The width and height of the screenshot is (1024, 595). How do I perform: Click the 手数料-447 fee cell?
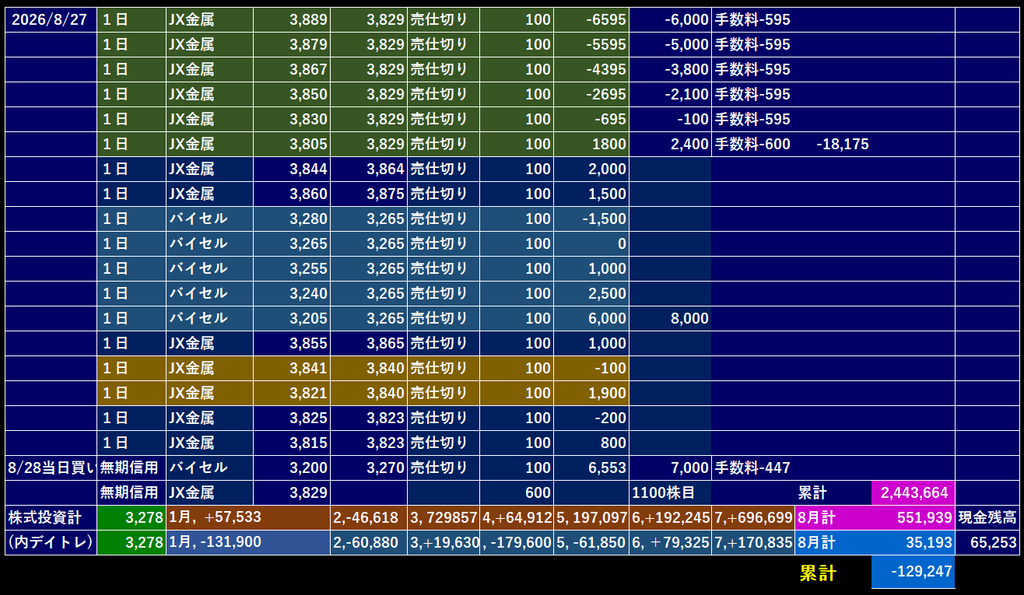(x=753, y=468)
